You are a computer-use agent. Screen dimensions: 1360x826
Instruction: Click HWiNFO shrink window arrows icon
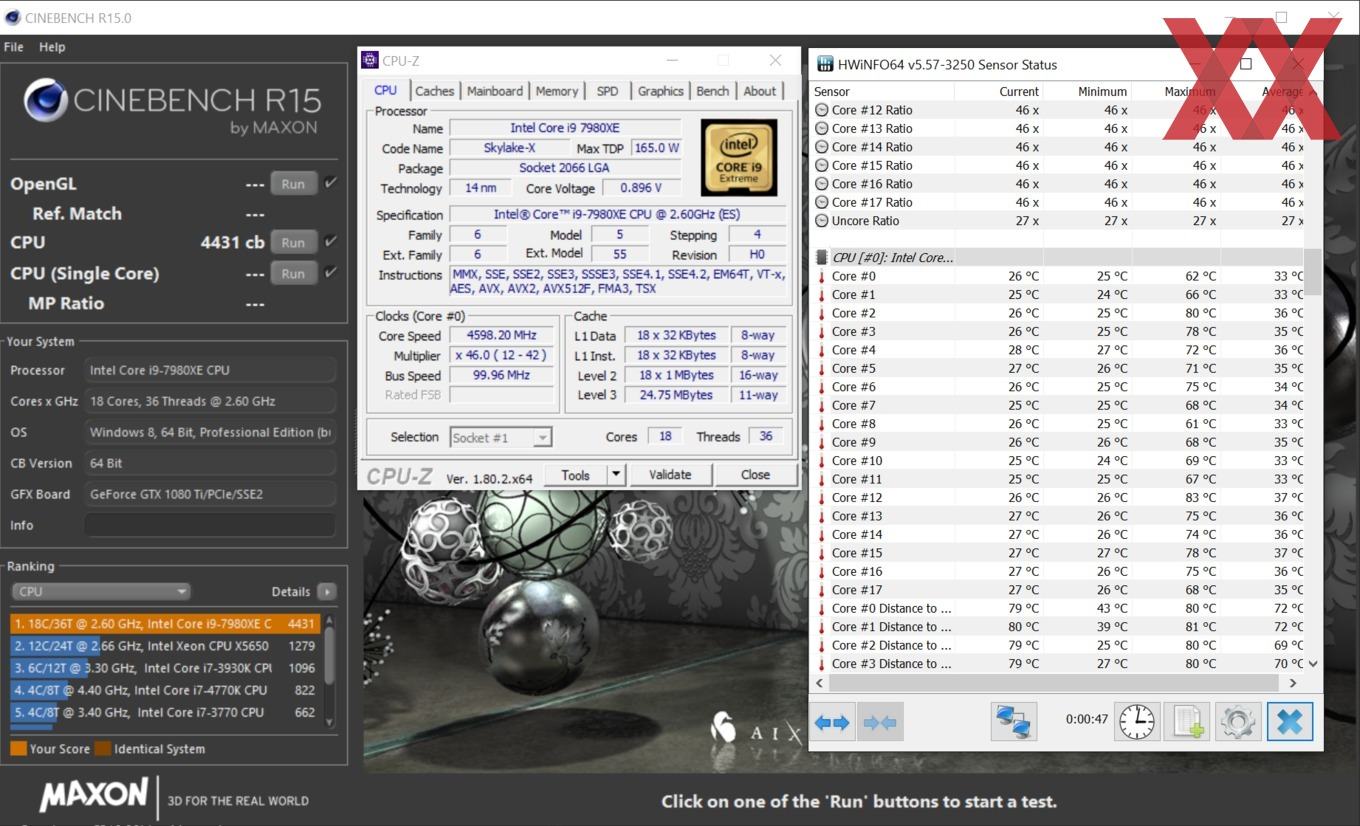[x=880, y=722]
